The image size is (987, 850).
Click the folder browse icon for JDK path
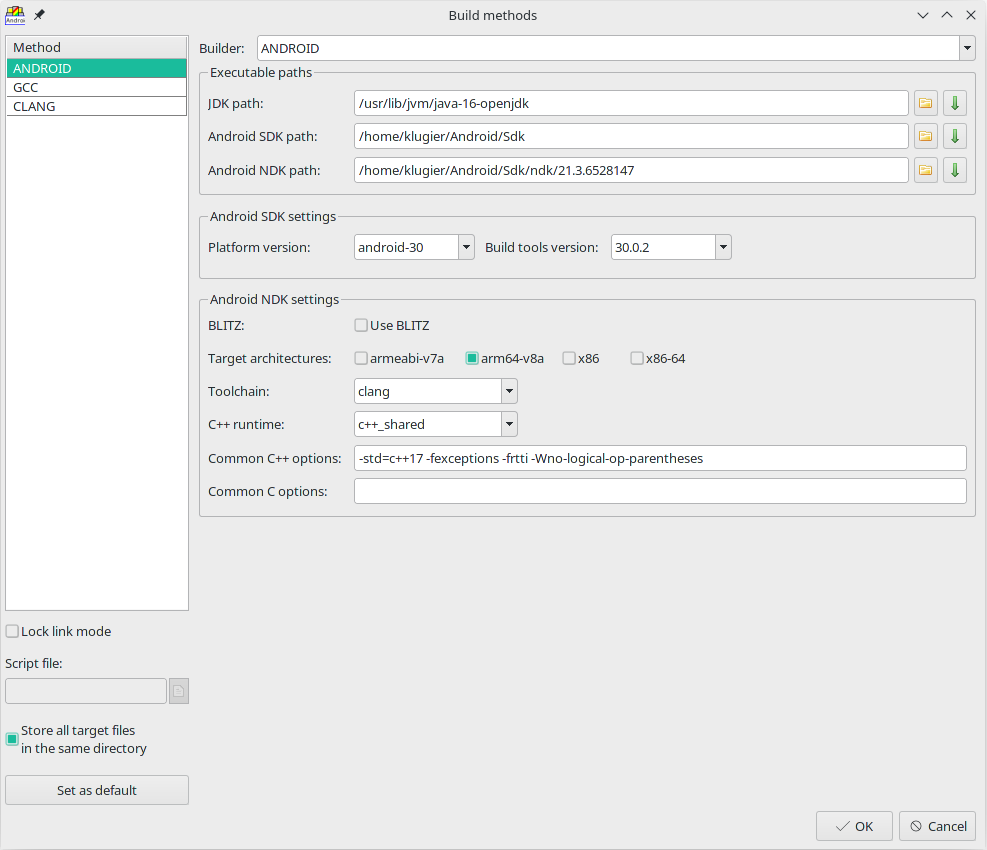pyautogui.click(x=925, y=103)
